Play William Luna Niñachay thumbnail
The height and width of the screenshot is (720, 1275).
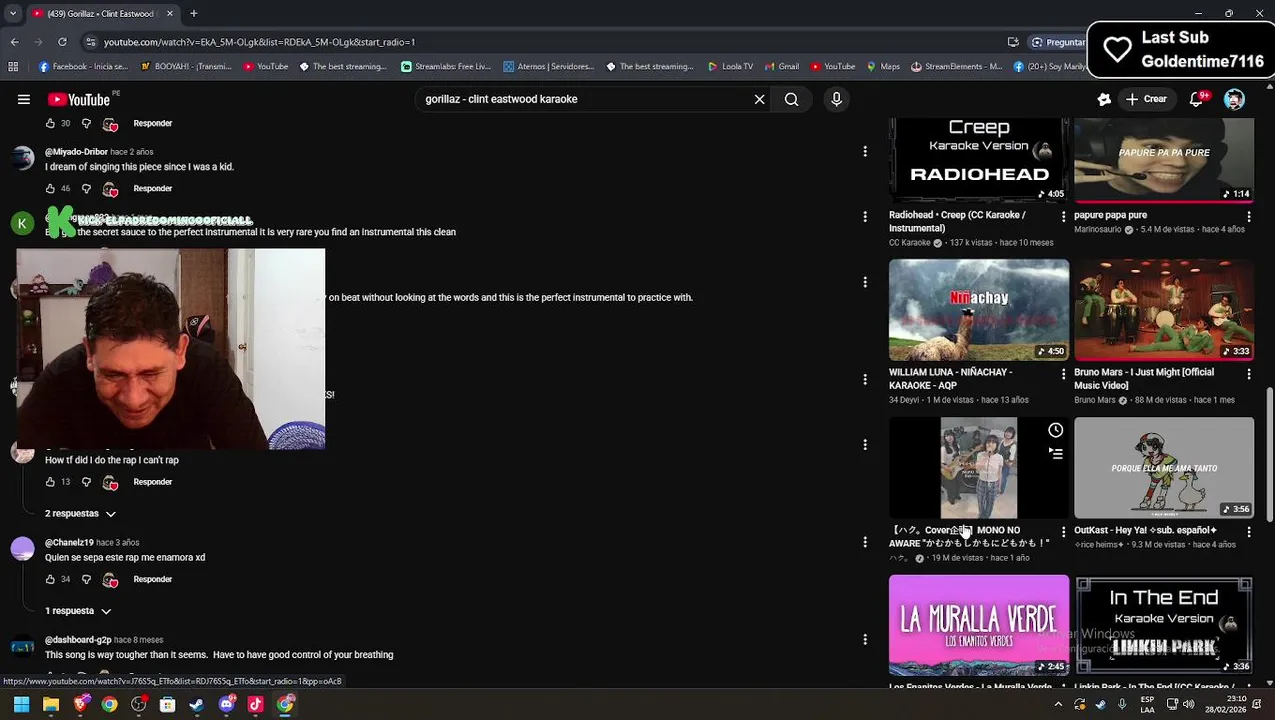979,310
